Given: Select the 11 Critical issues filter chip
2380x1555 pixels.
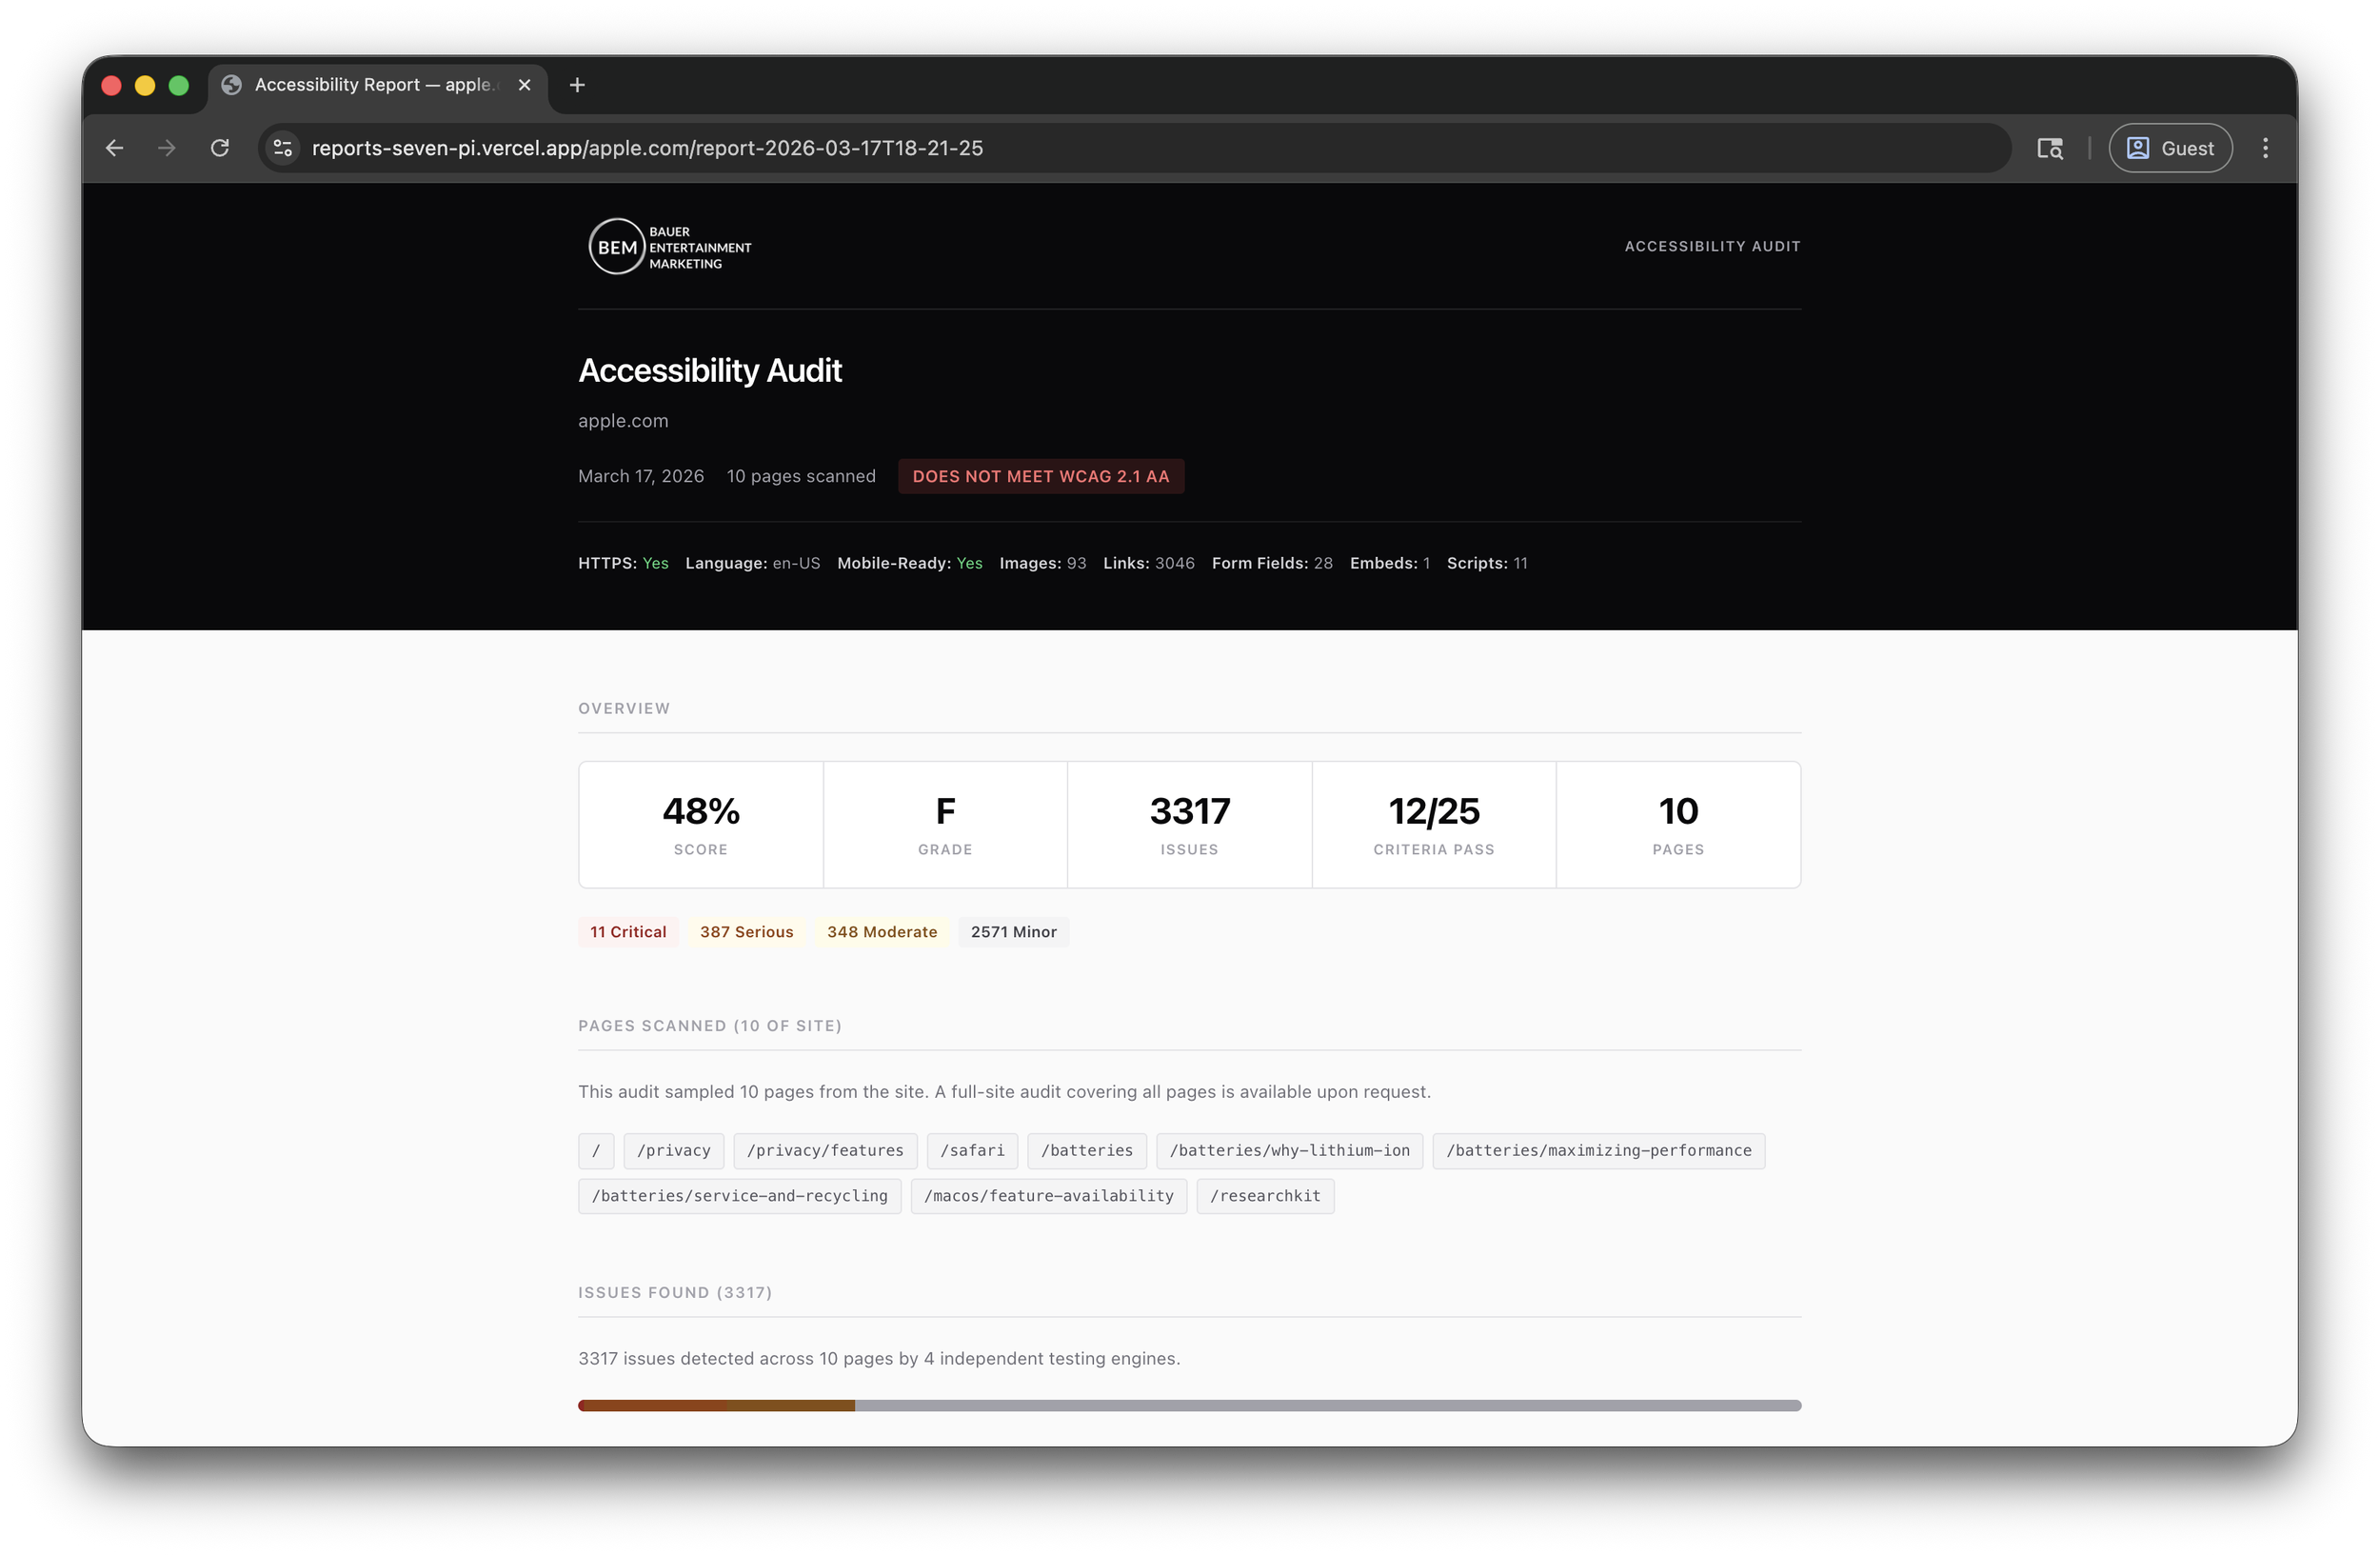Looking at the screenshot, I should coord(627,931).
